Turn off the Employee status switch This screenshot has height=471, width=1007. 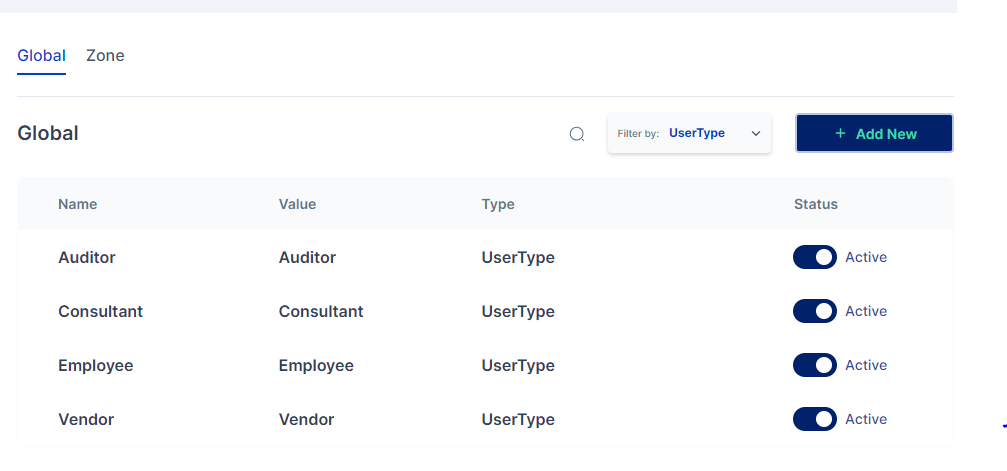pos(814,365)
